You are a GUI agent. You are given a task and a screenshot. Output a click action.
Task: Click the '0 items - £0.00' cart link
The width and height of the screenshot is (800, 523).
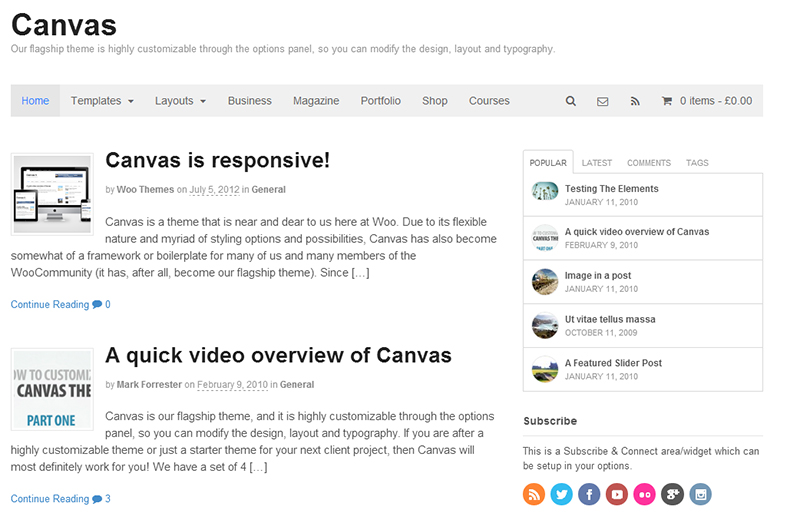tap(716, 101)
